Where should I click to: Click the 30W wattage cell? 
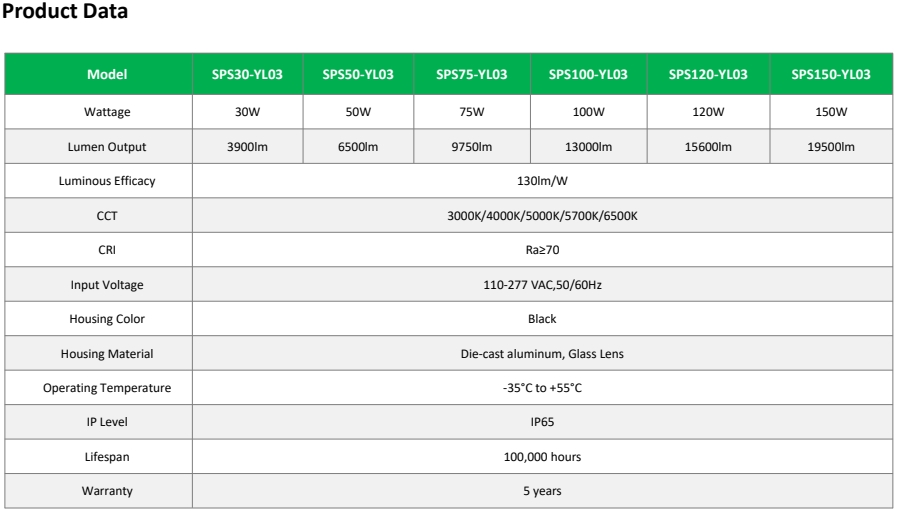point(248,112)
